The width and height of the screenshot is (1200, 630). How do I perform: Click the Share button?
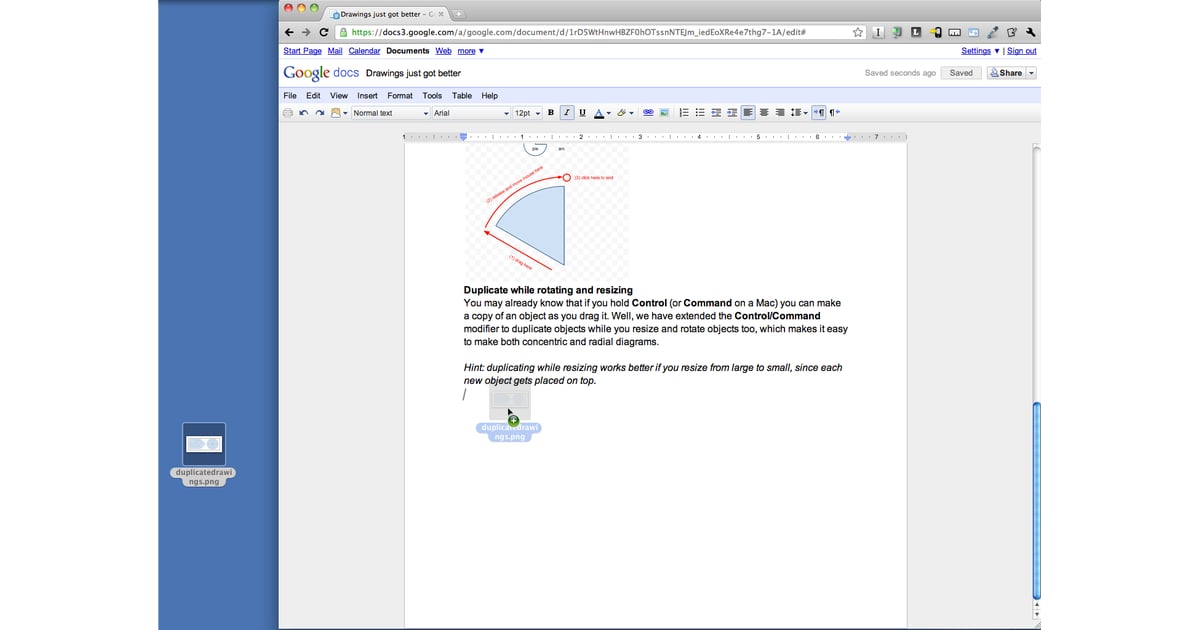[x=1006, y=73]
